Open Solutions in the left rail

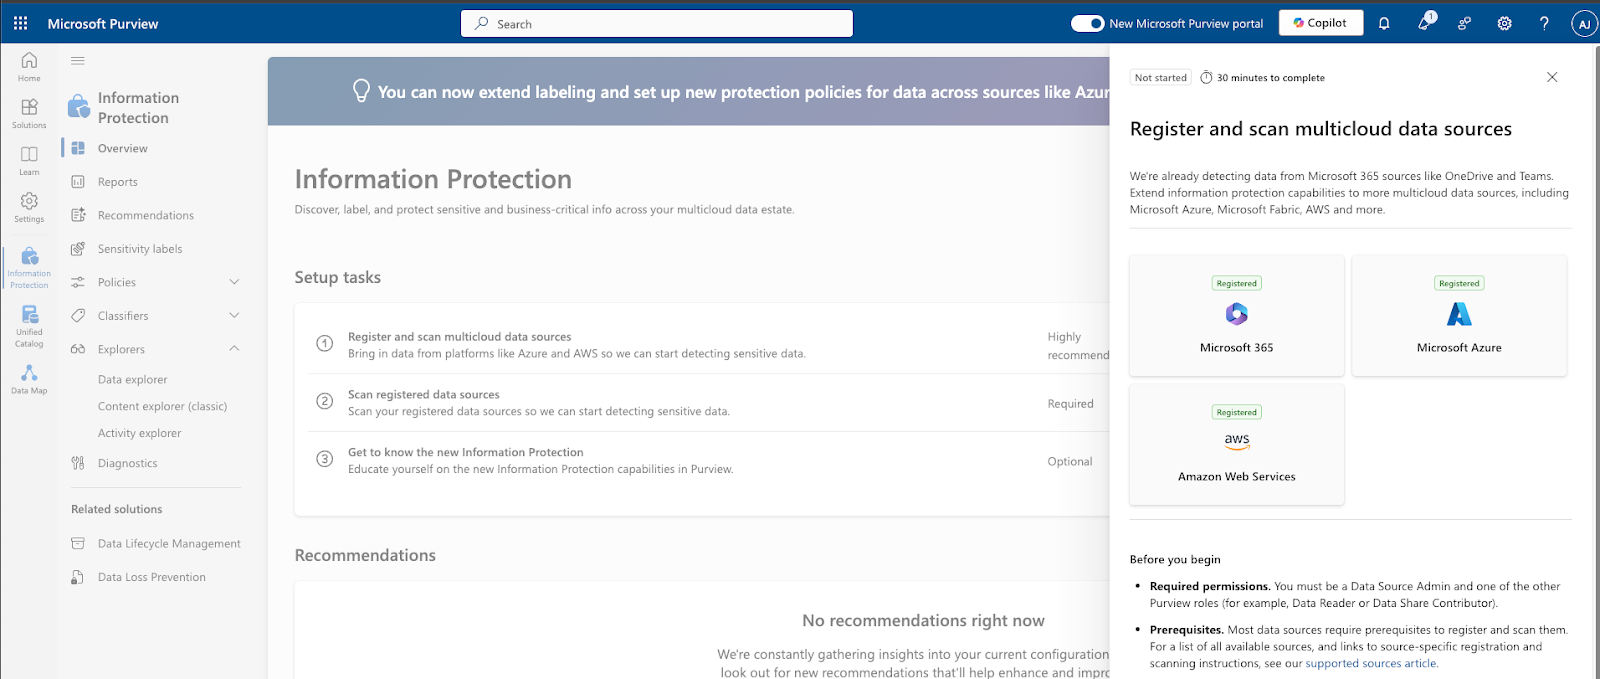(x=29, y=113)
